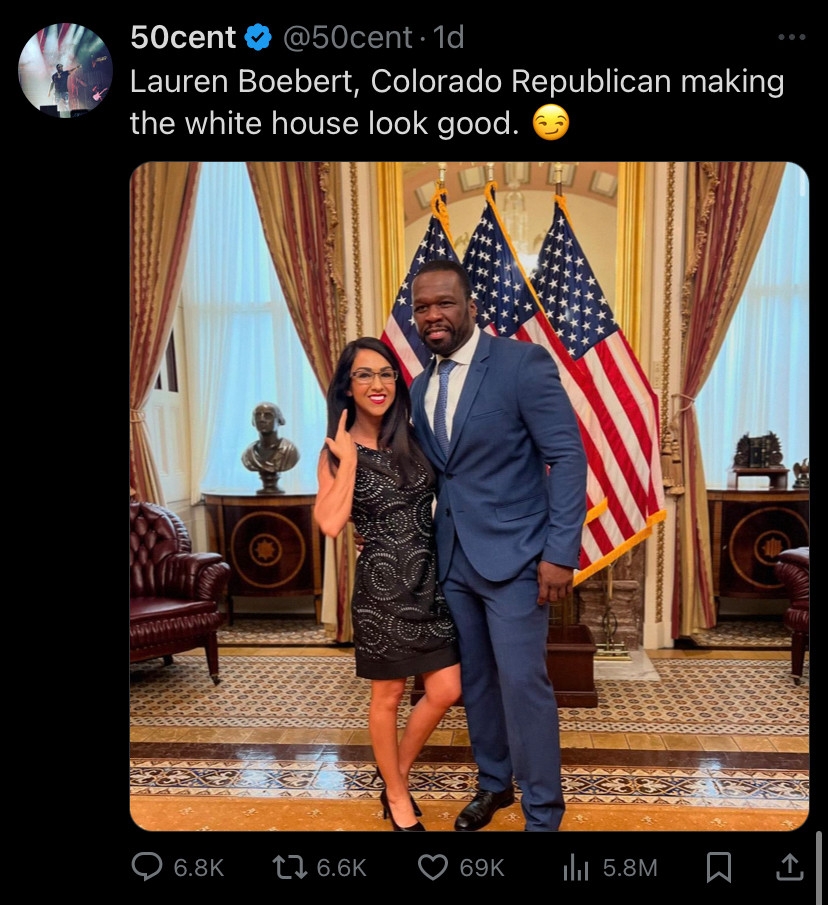The image size is (828, 905).
Task: Click the 69K likes count
Action: click(482, 867)
